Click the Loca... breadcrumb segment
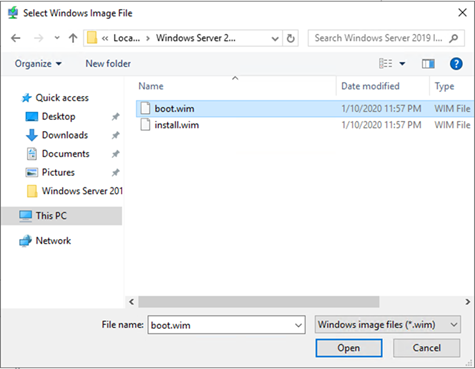Screen dimensions: 475x369 tap(127, 38)
